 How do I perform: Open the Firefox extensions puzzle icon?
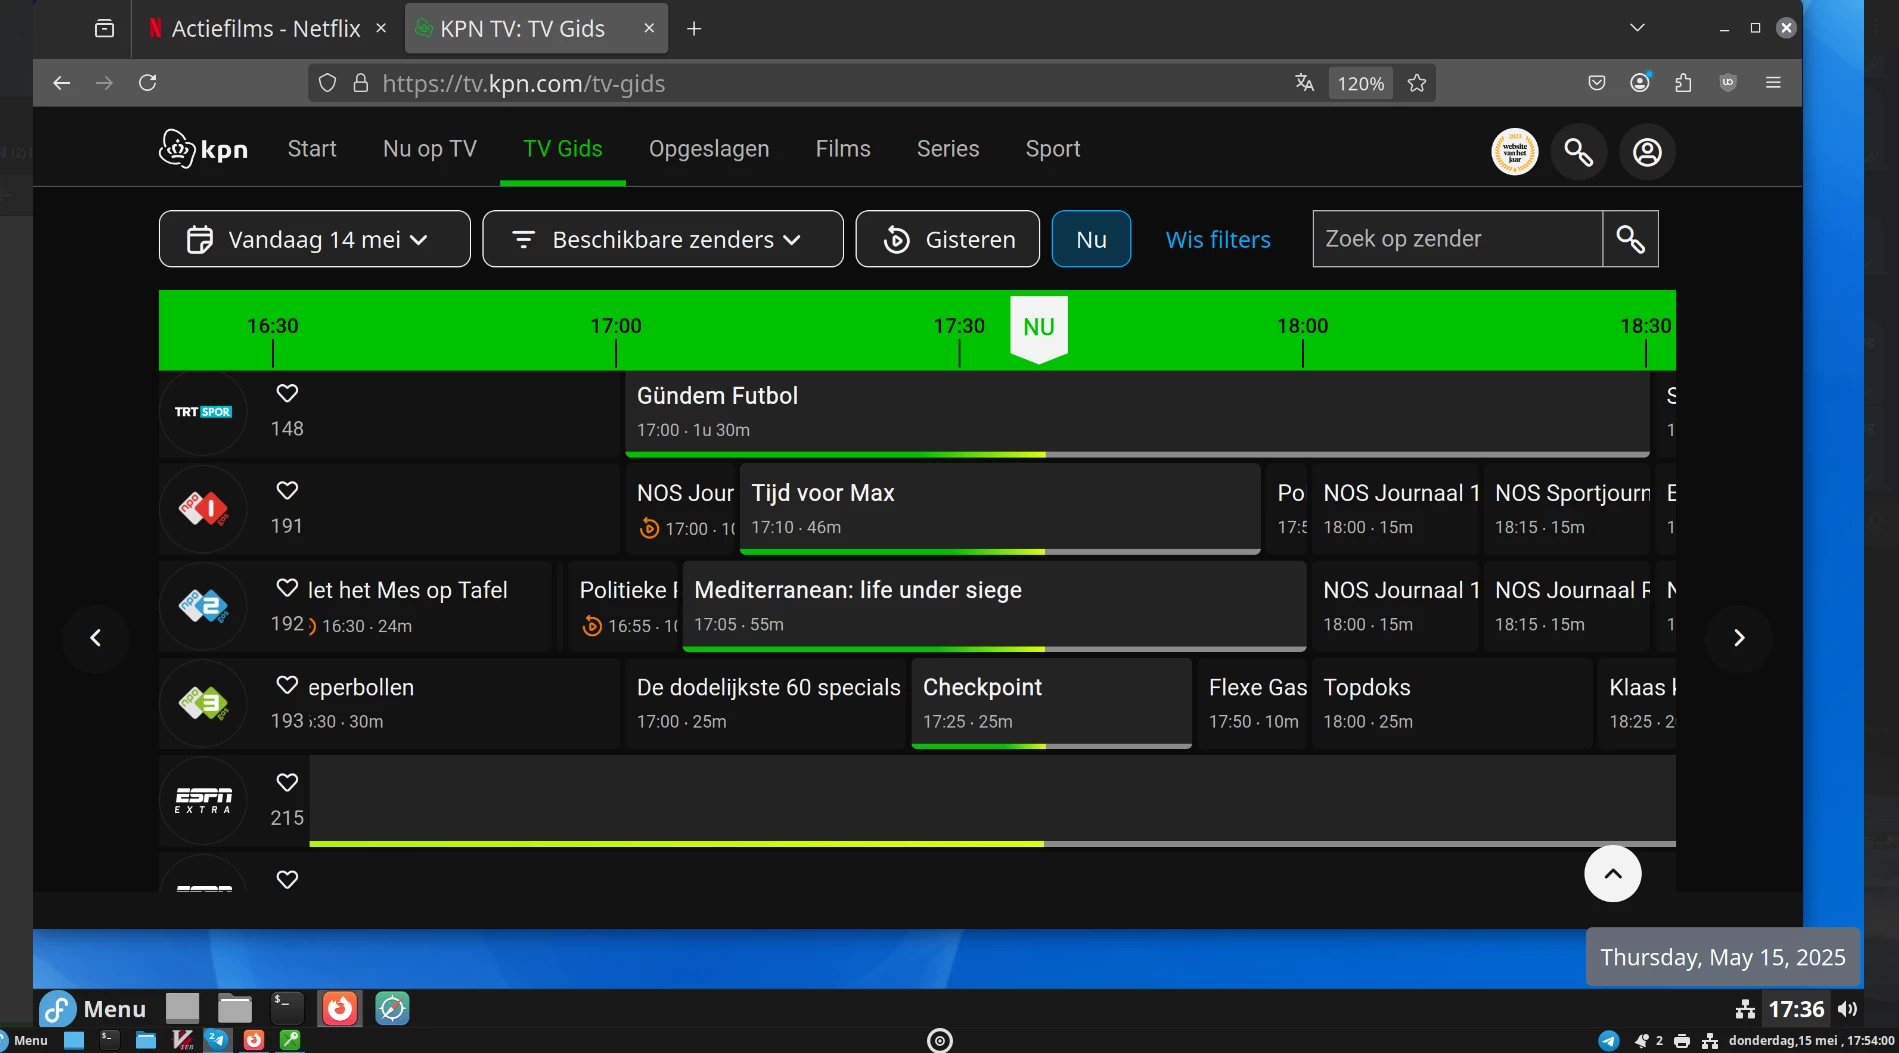1684,83
